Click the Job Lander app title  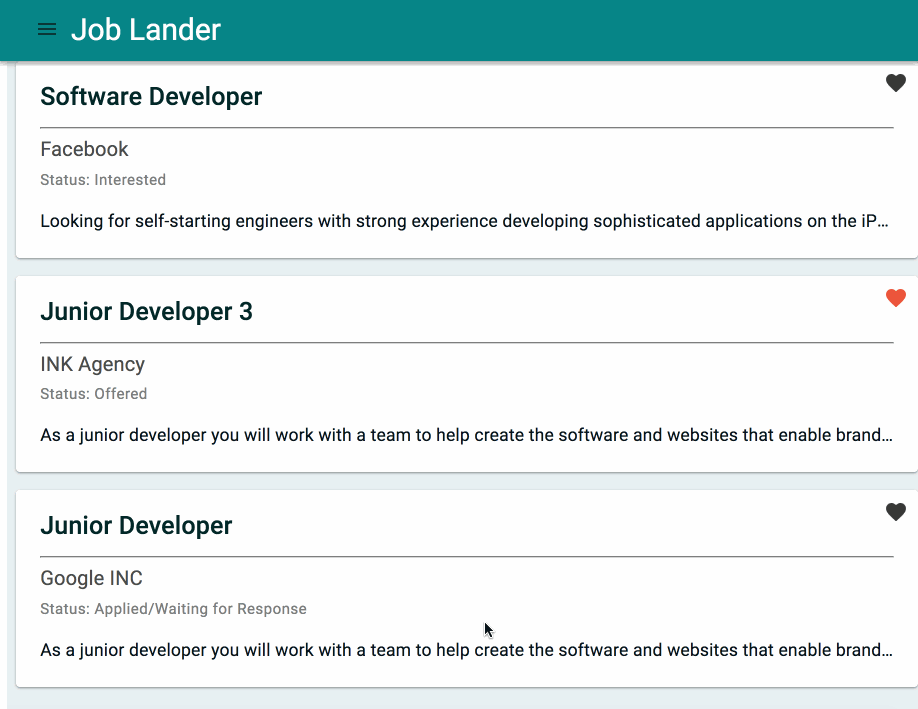point(145,29)
